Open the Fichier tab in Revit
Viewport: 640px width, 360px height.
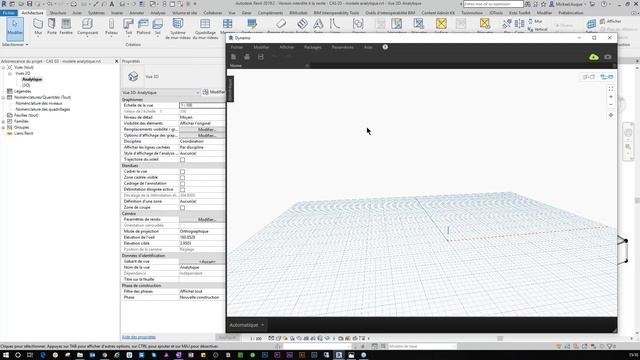click(x=9, y=13)
